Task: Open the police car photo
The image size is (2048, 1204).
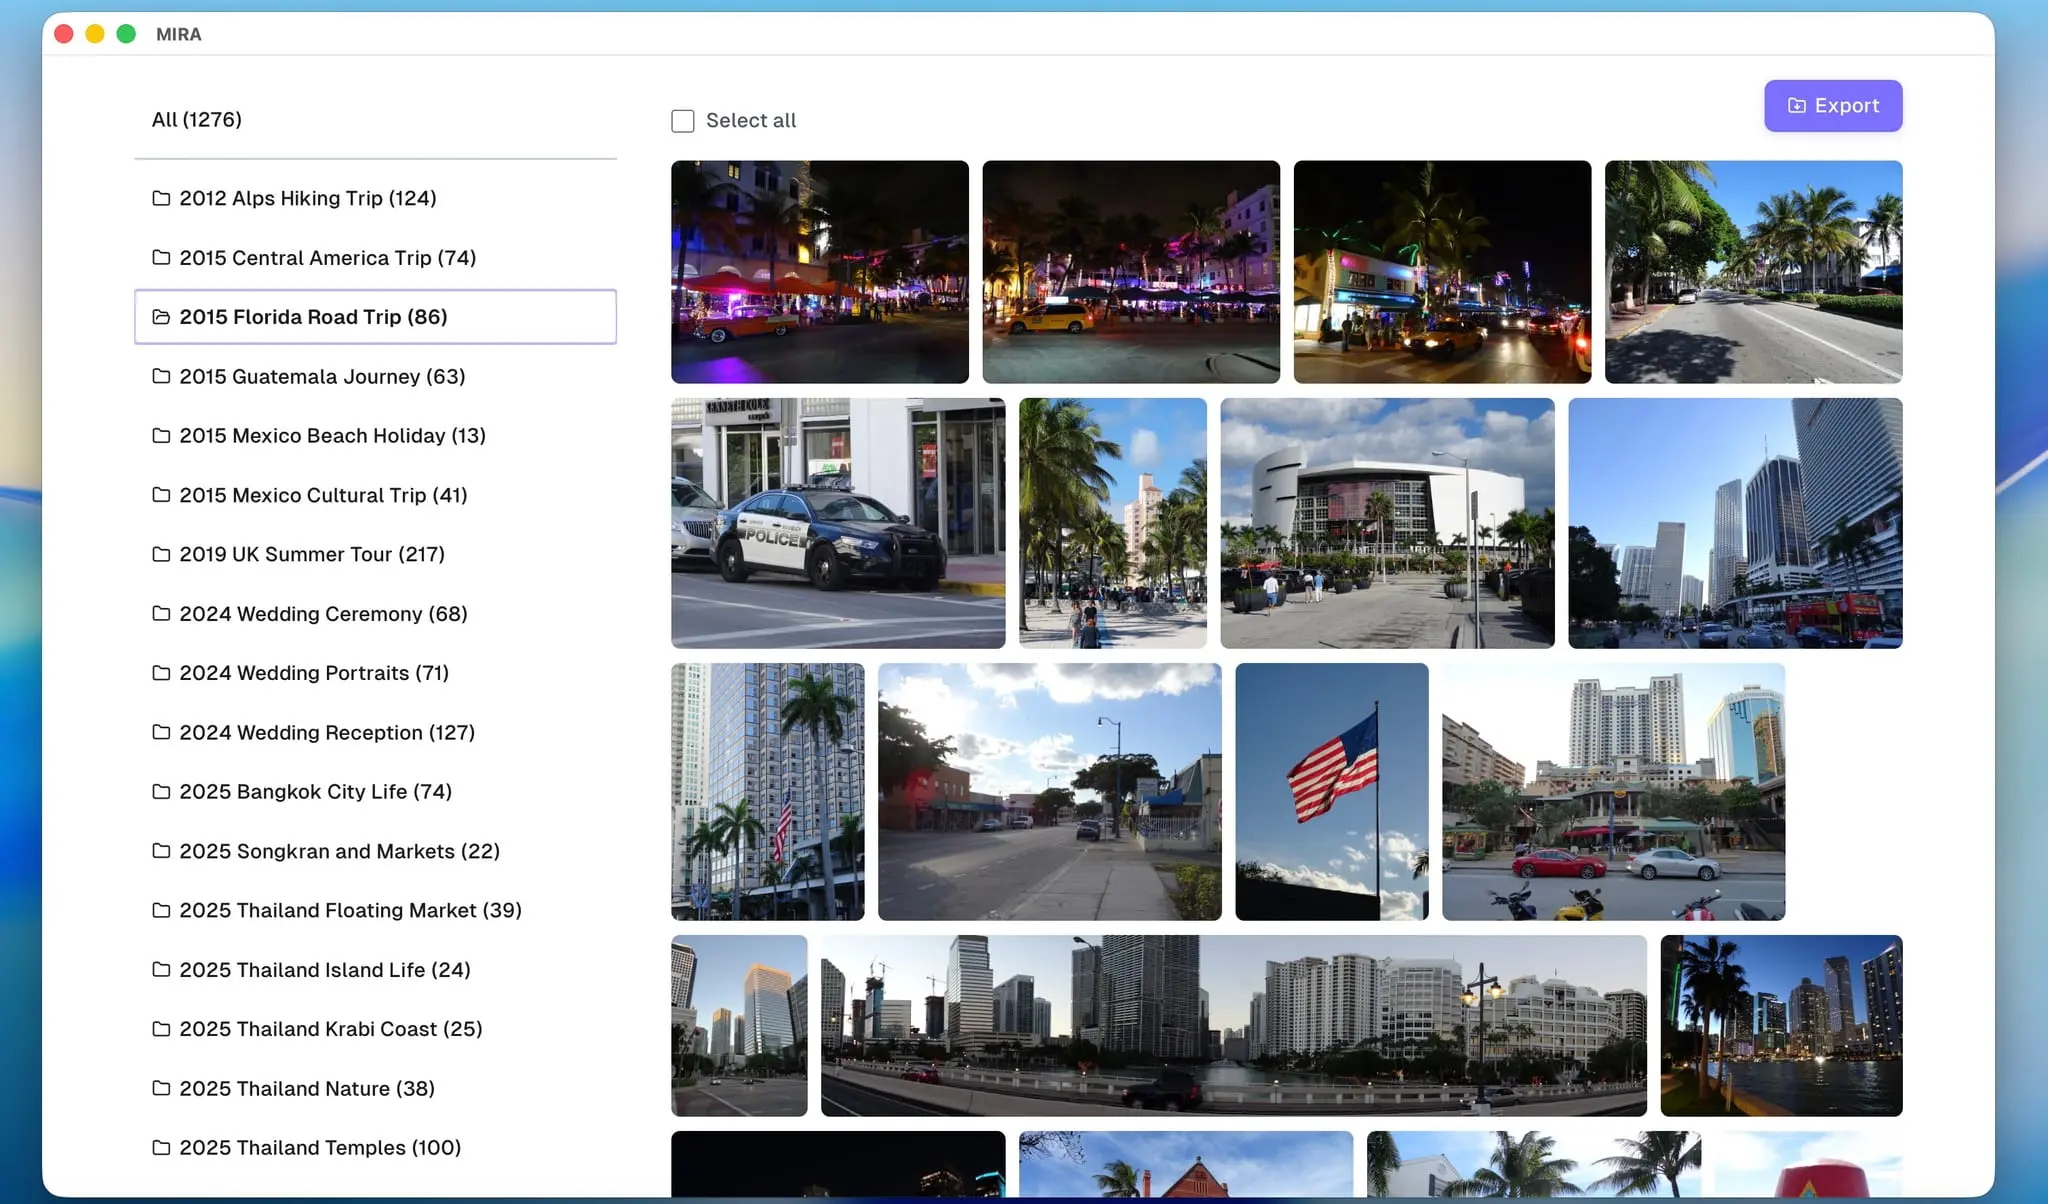Action: (x=838, y=523)
